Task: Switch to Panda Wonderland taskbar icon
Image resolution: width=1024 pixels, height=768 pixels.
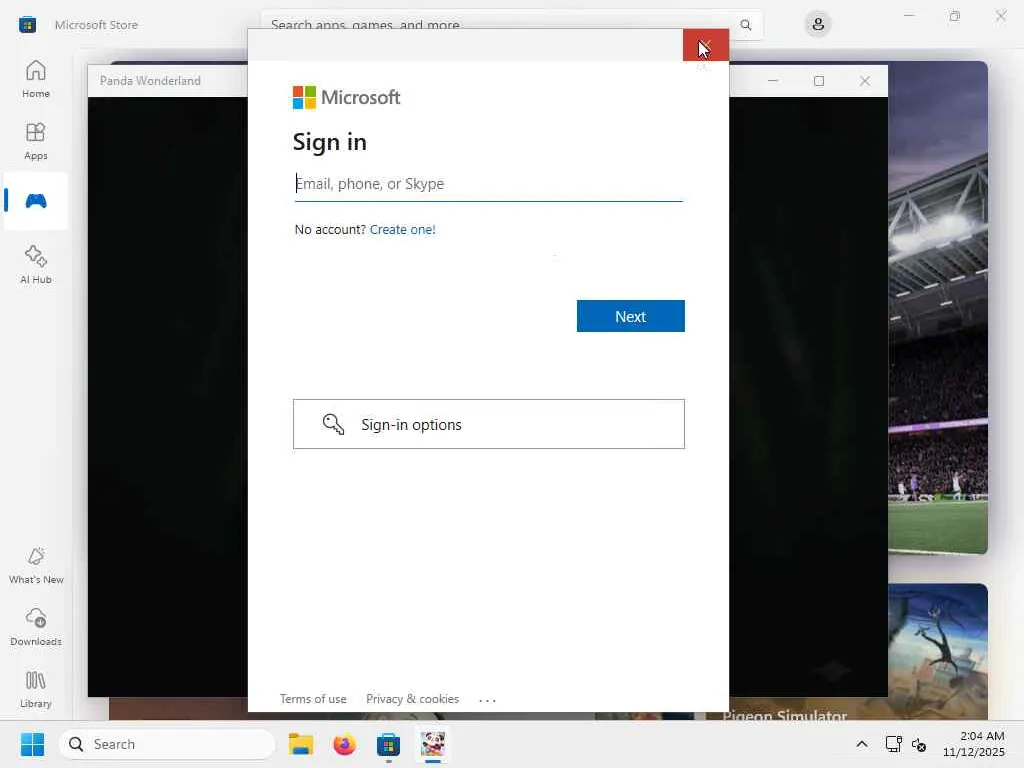Action: coord(432,744)
